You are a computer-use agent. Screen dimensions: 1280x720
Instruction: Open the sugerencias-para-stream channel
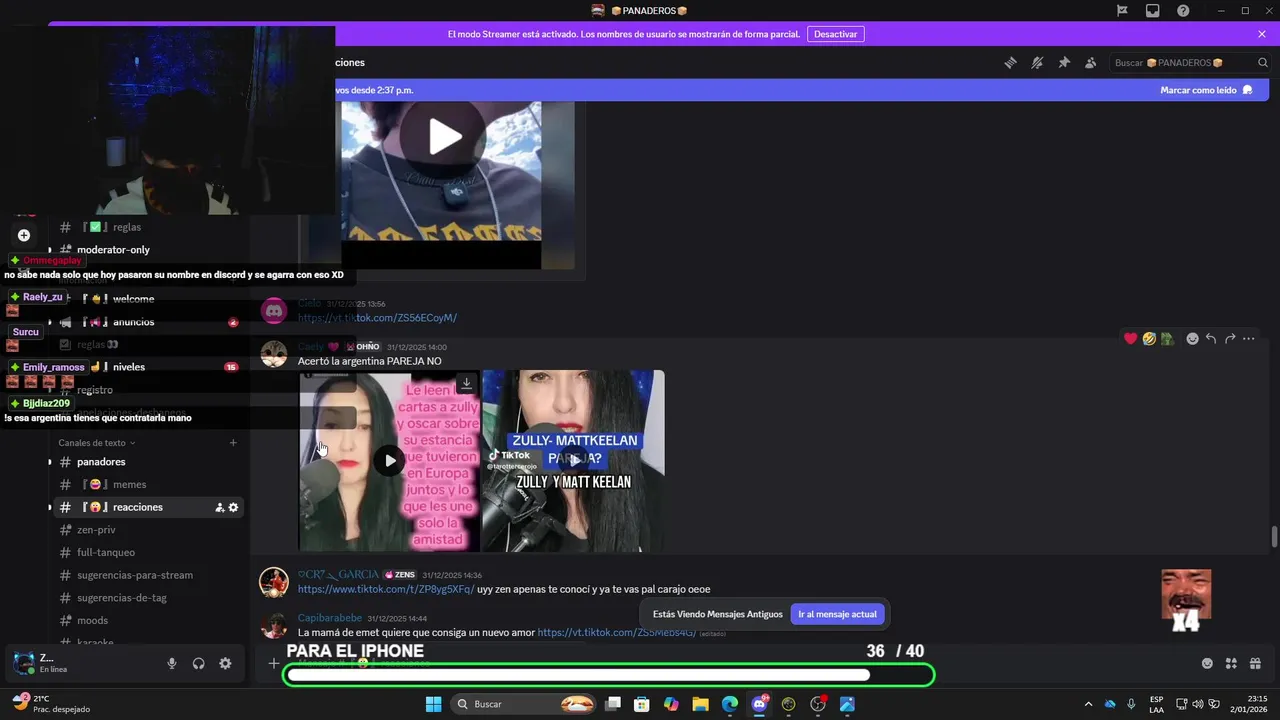(147, 575)
